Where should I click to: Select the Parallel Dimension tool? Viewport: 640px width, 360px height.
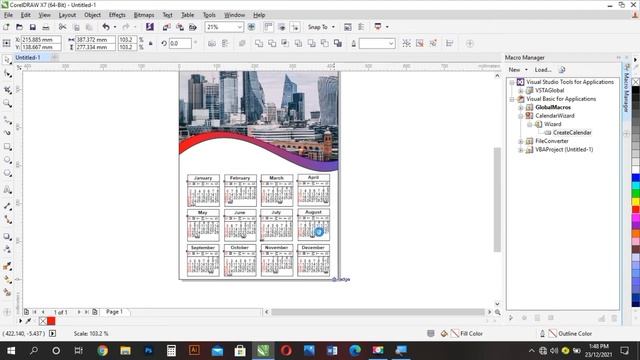pyautogui.click(x=7, y=207)
